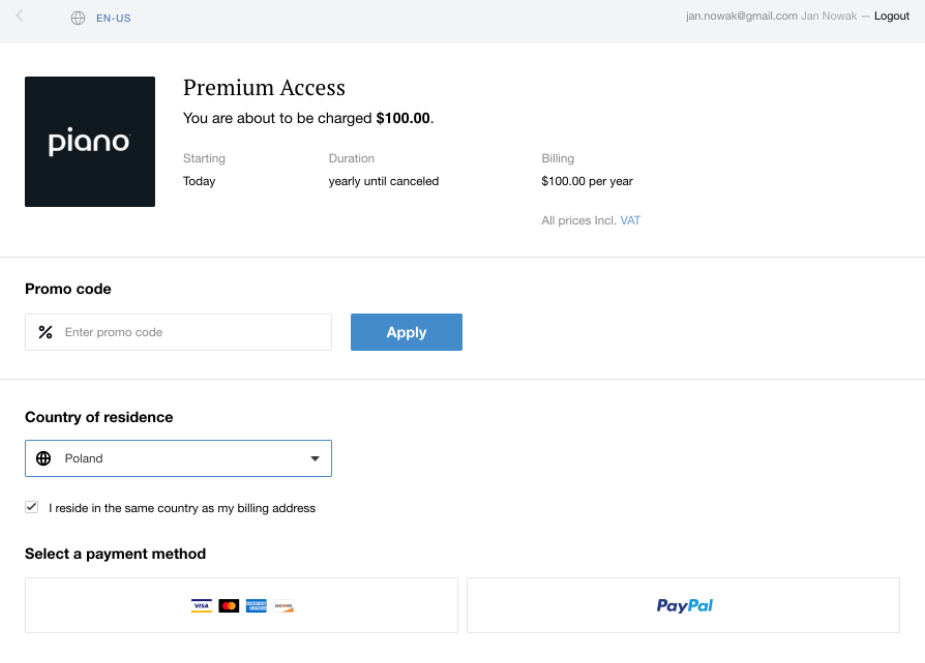Screen dimensions: 925x663
Task: Click the American Express card icon
Action: tap(256, 606)
